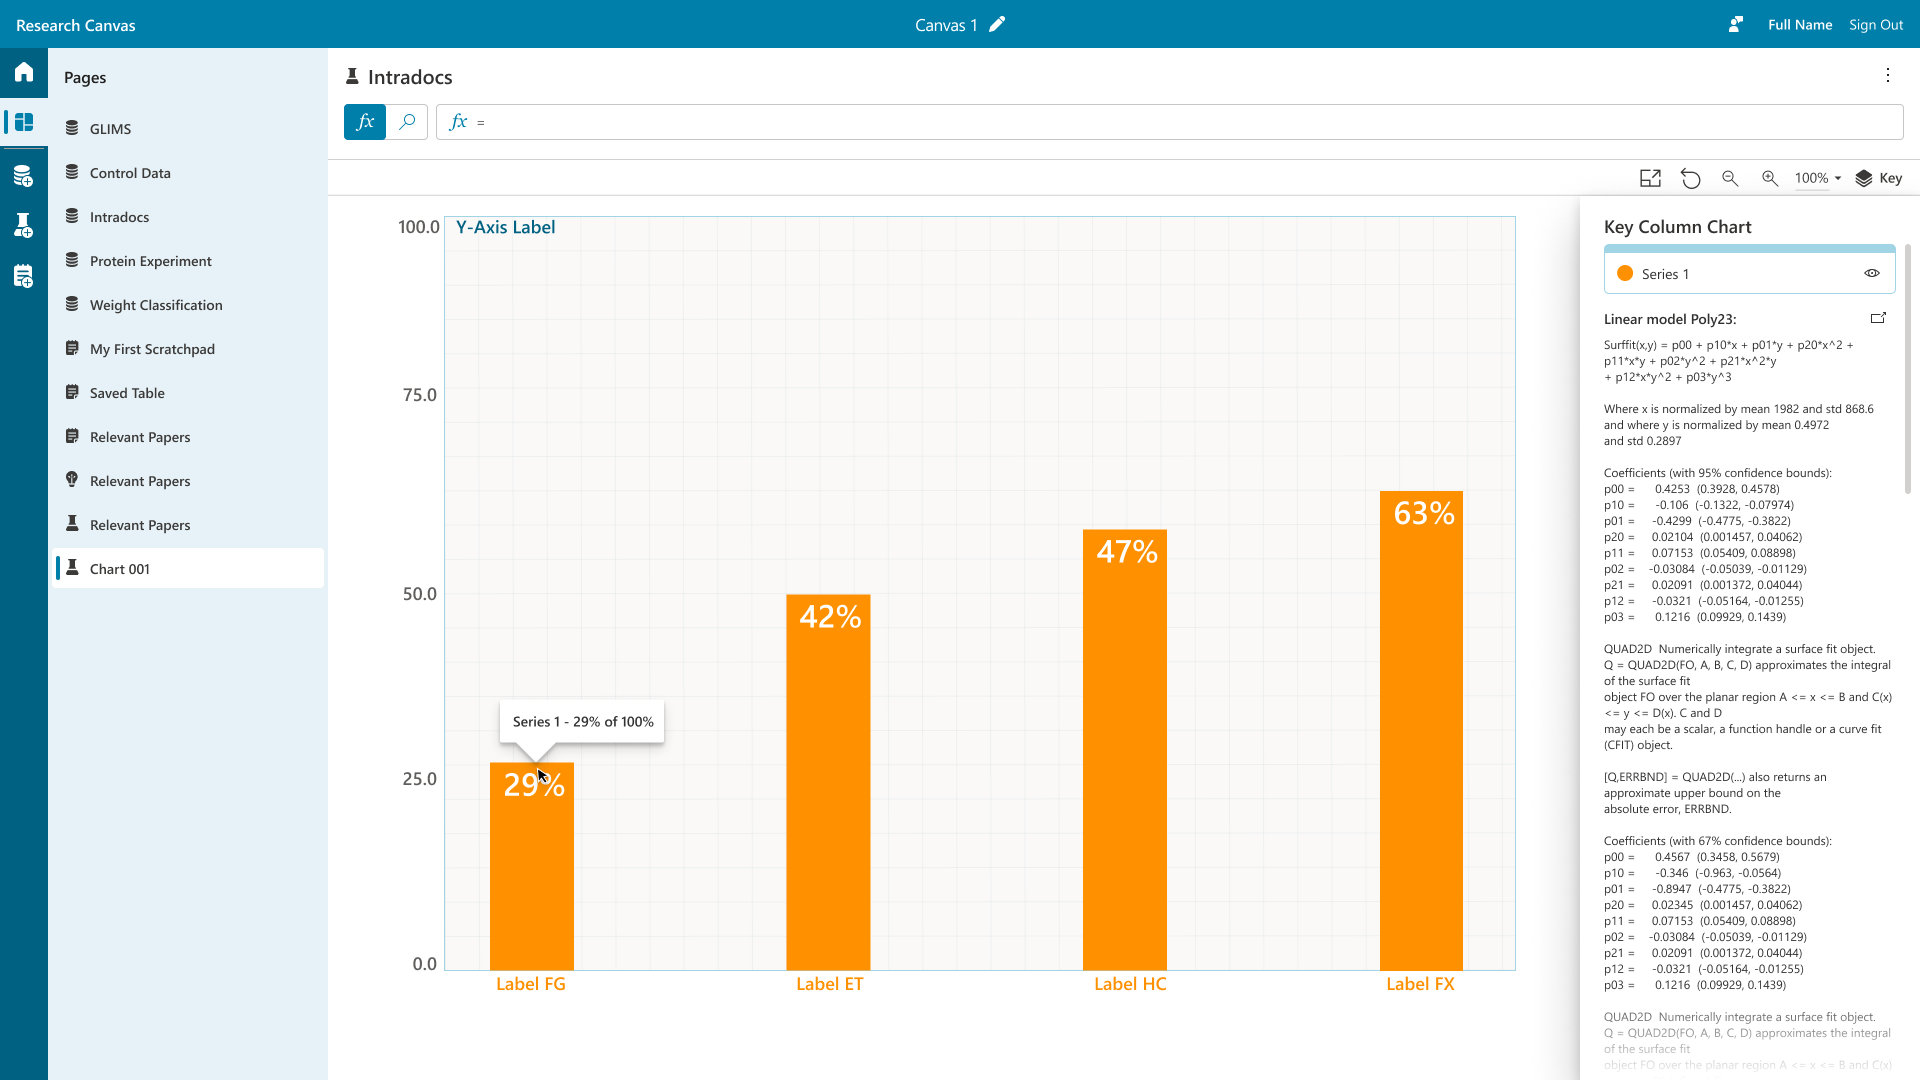This screenshot has width=1920, height=1080.
Task: Expand Linear model Poly23 popout icon
Action: click(1878, 319)
